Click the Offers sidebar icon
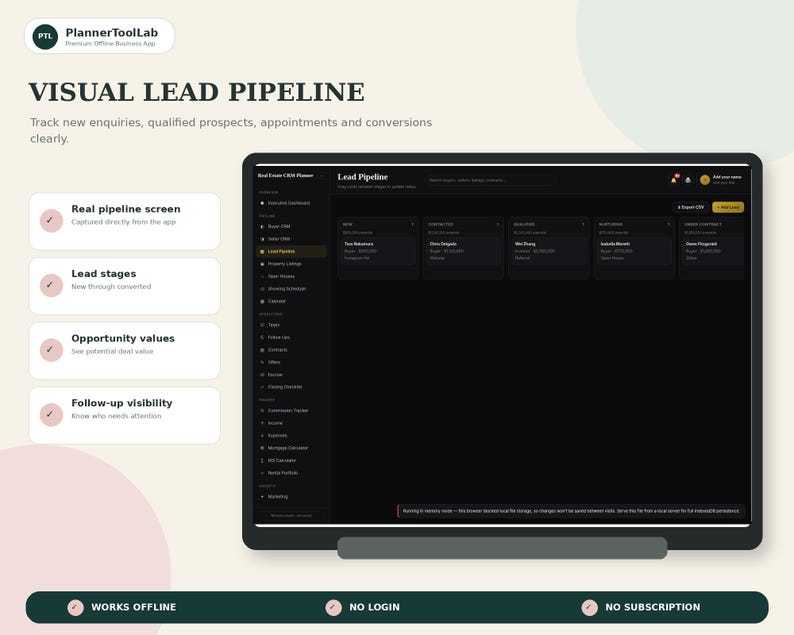This screenshot has height=635, width=794. pos(262,362)
